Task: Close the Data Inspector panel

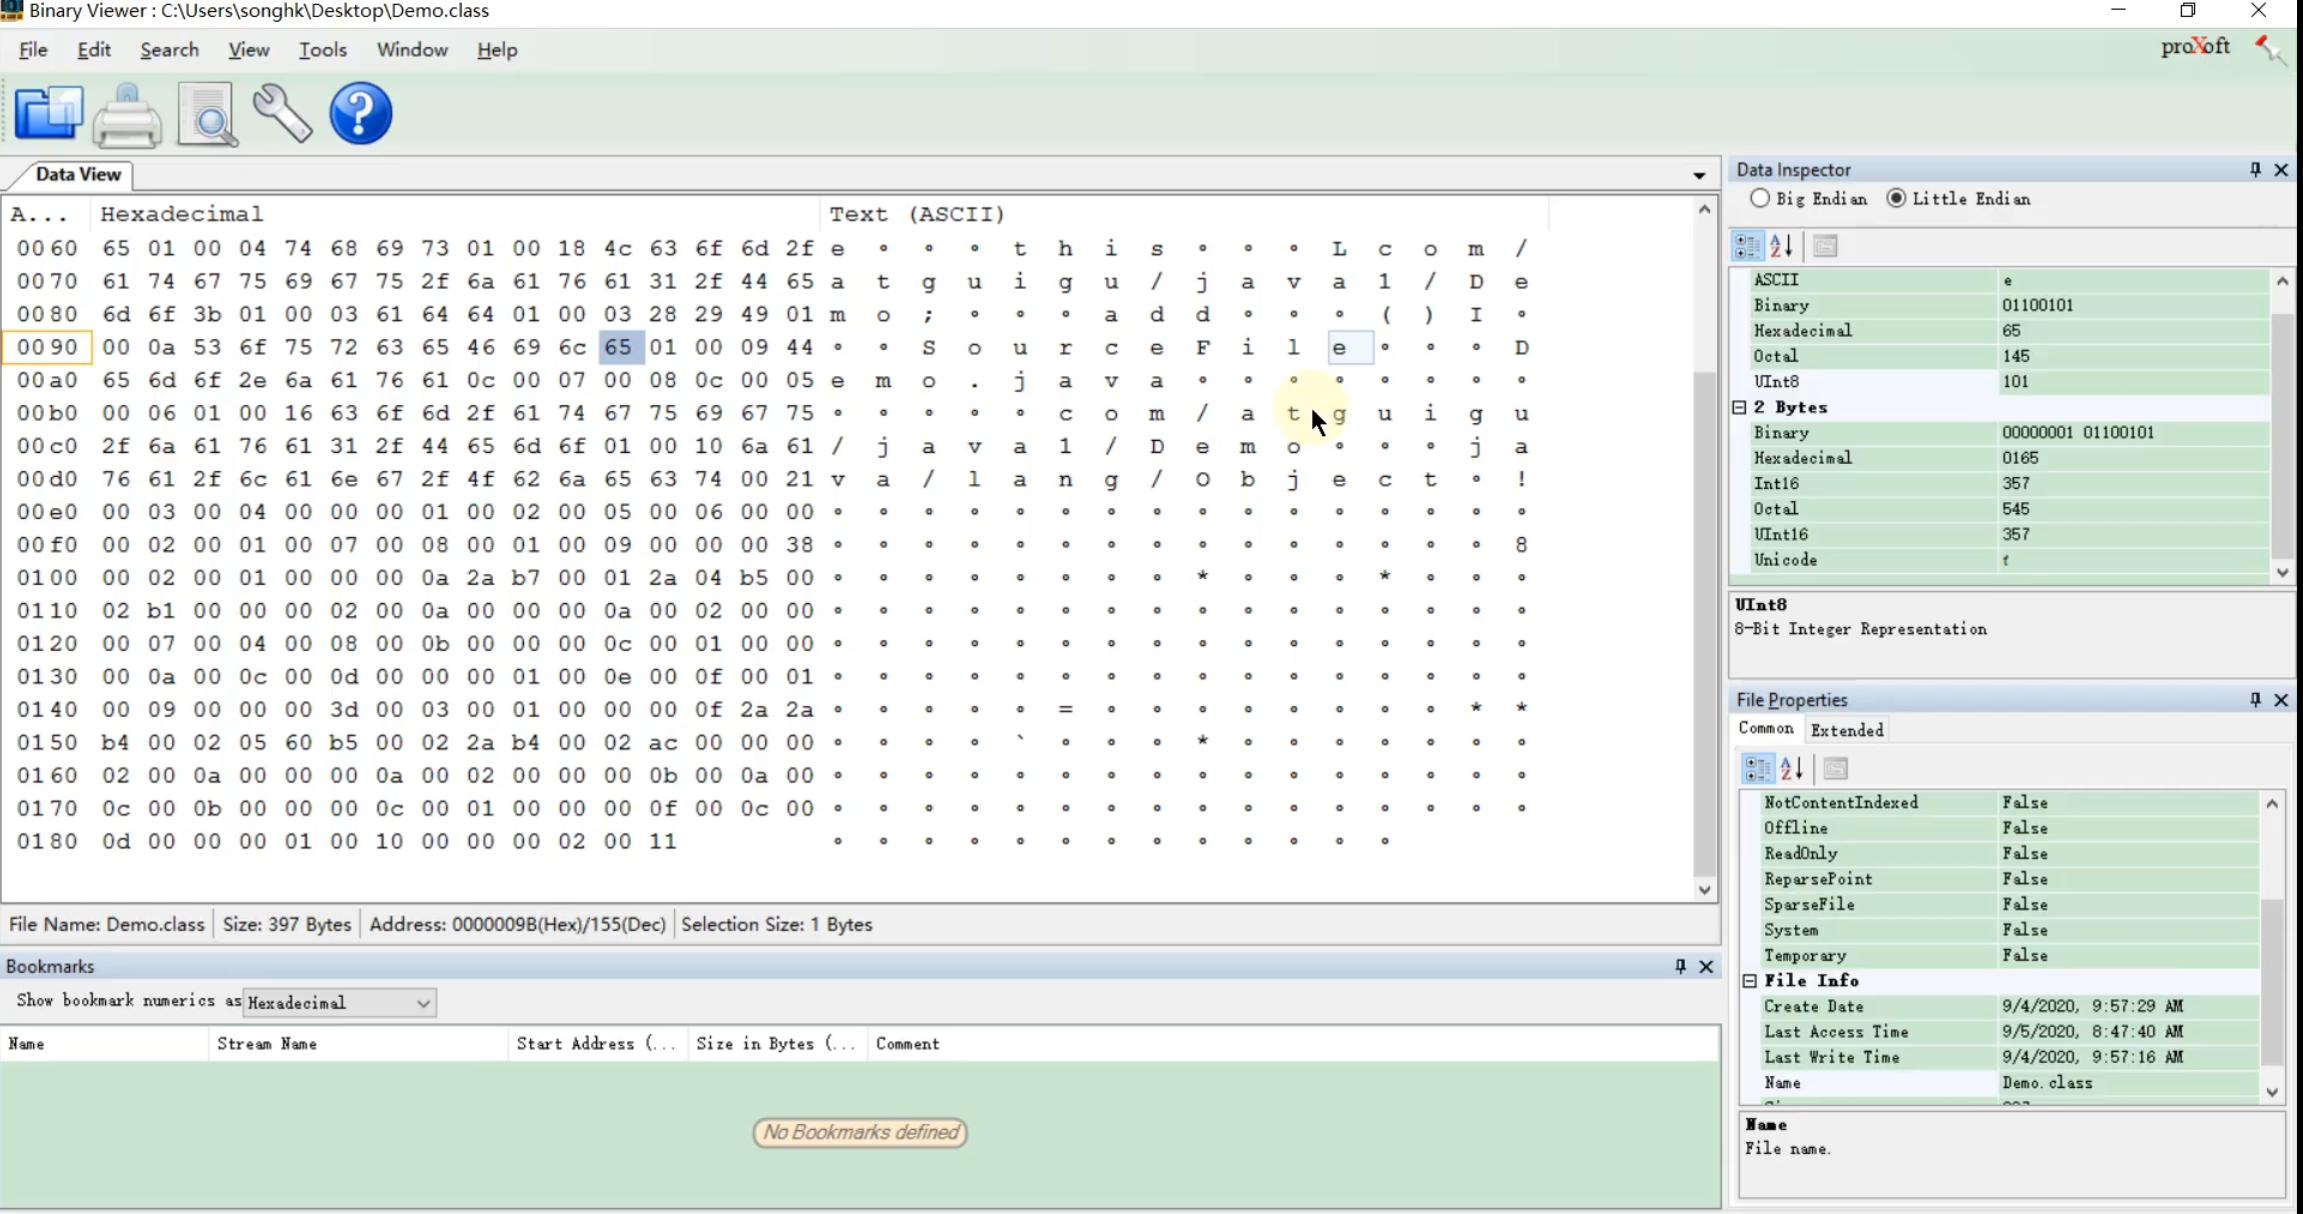Action: coord(2281,169)
